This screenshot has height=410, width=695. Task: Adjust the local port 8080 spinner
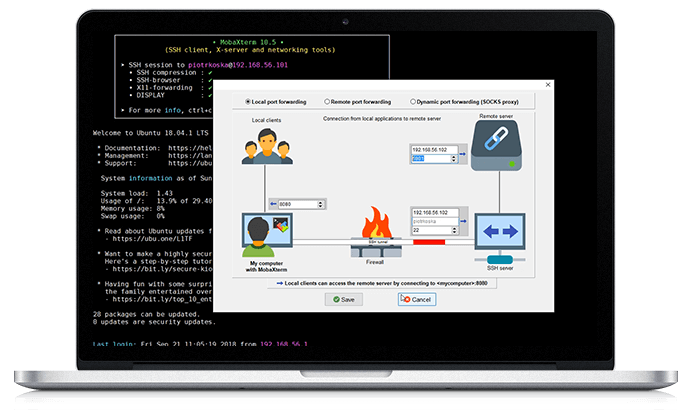(320, 204)
